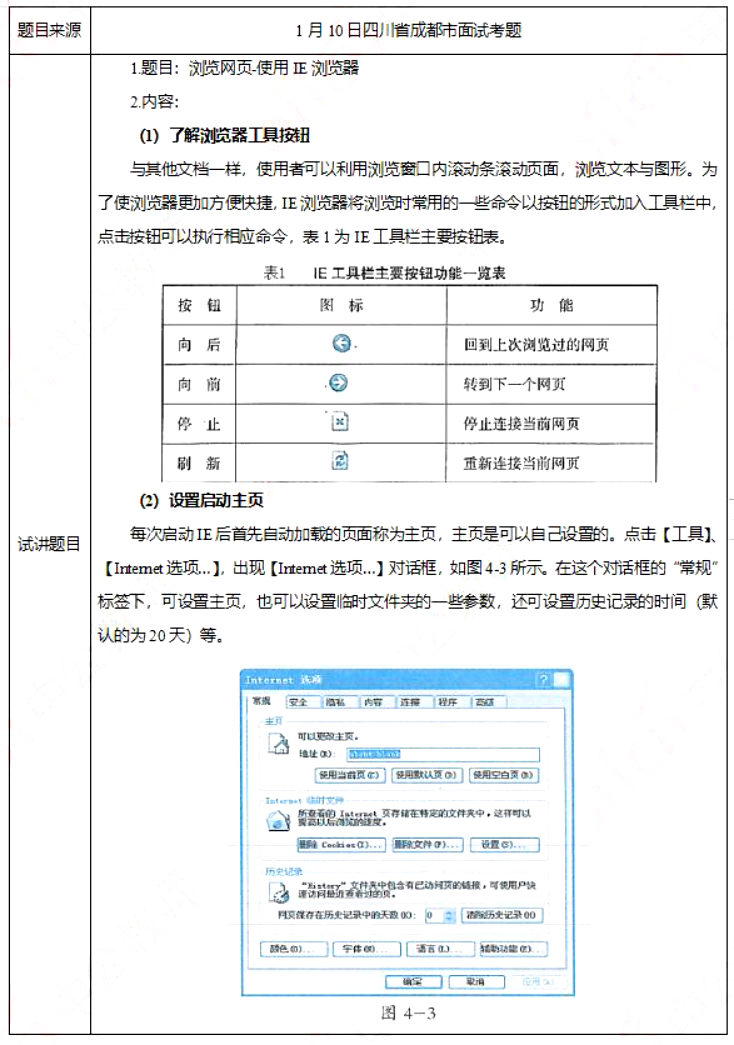
Task: Click the text 回到上次浏览过的网页
Action: tap(536, 345)
